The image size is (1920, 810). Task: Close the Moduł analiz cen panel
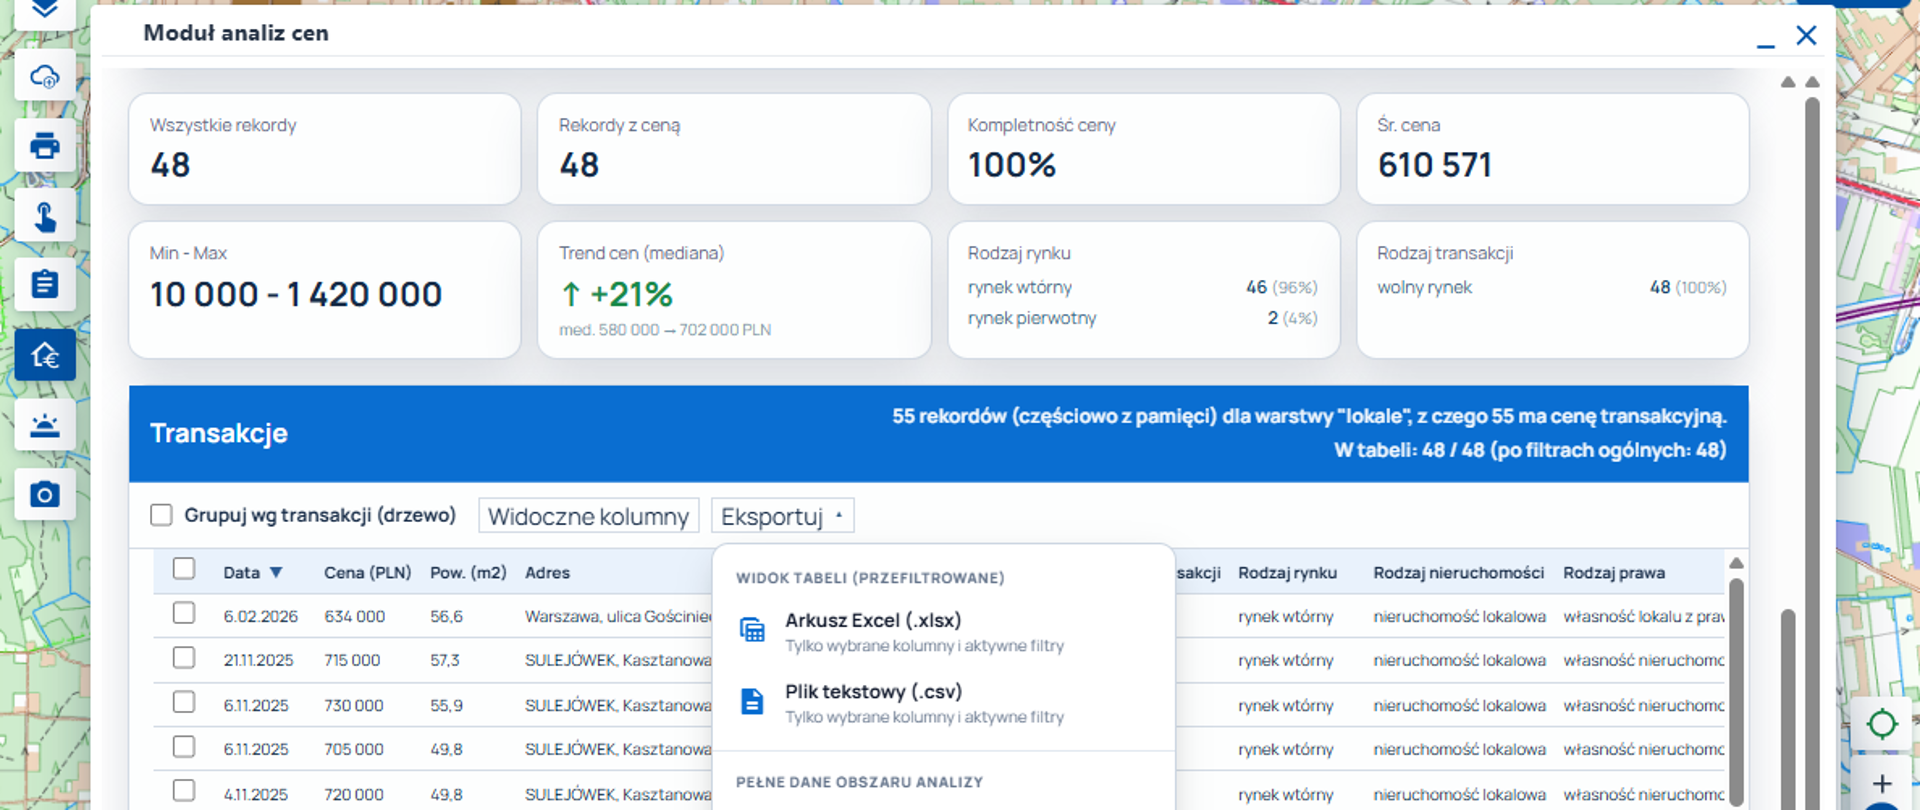[x=1806, y=35]
